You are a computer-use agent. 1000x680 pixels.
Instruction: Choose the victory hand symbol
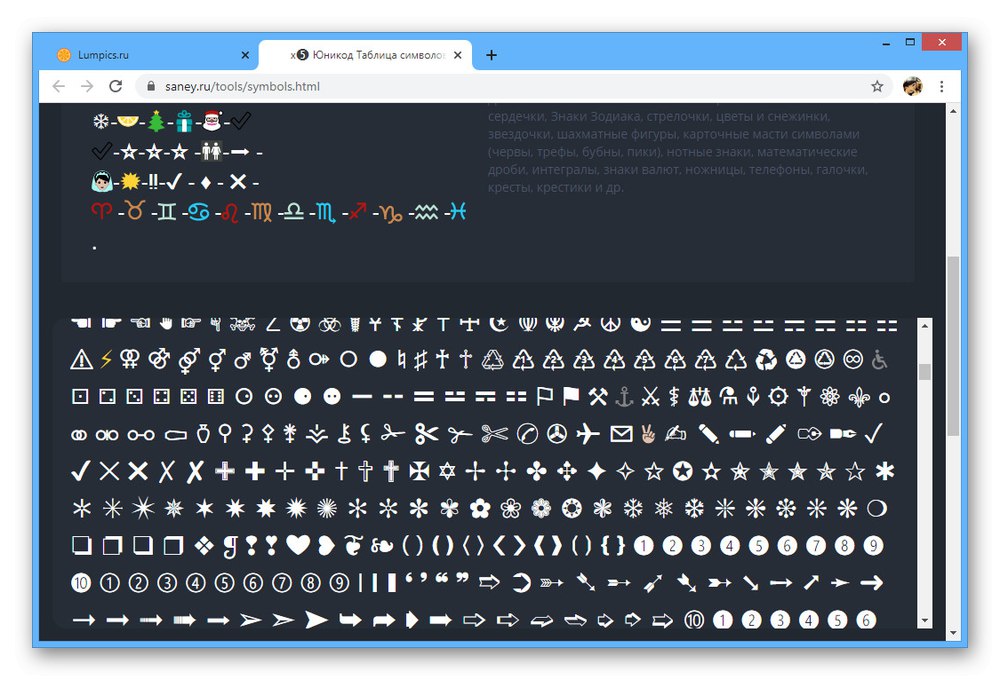(648, 434)
